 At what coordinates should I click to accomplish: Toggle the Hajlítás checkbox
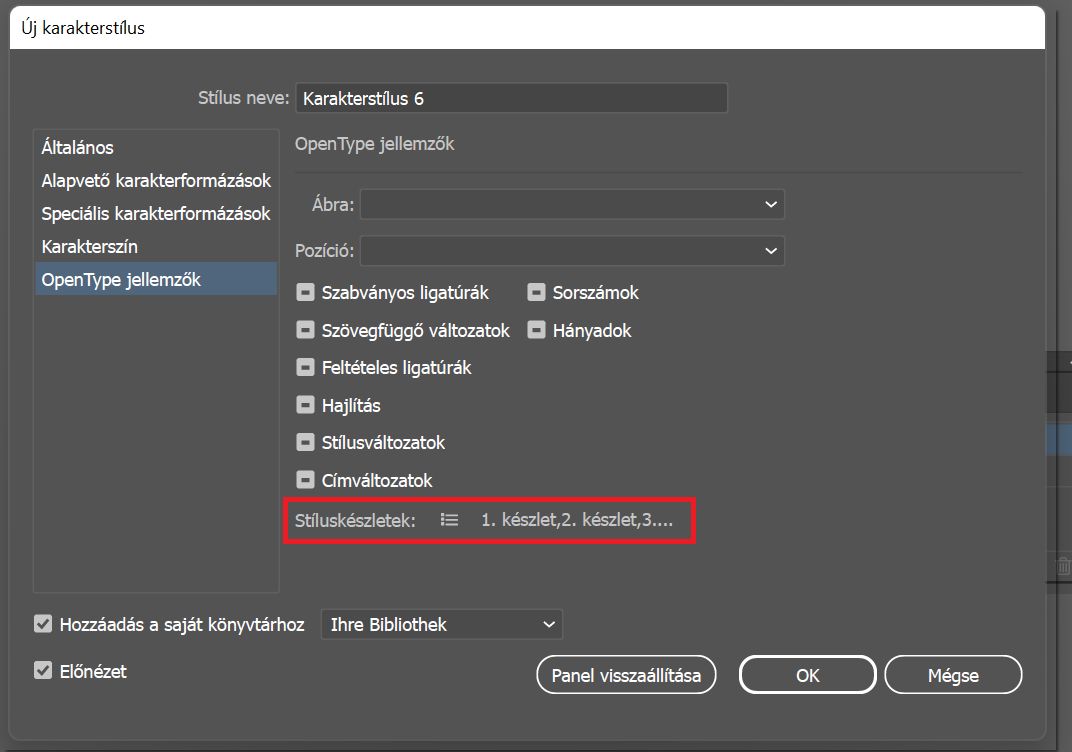pos(305,406)
